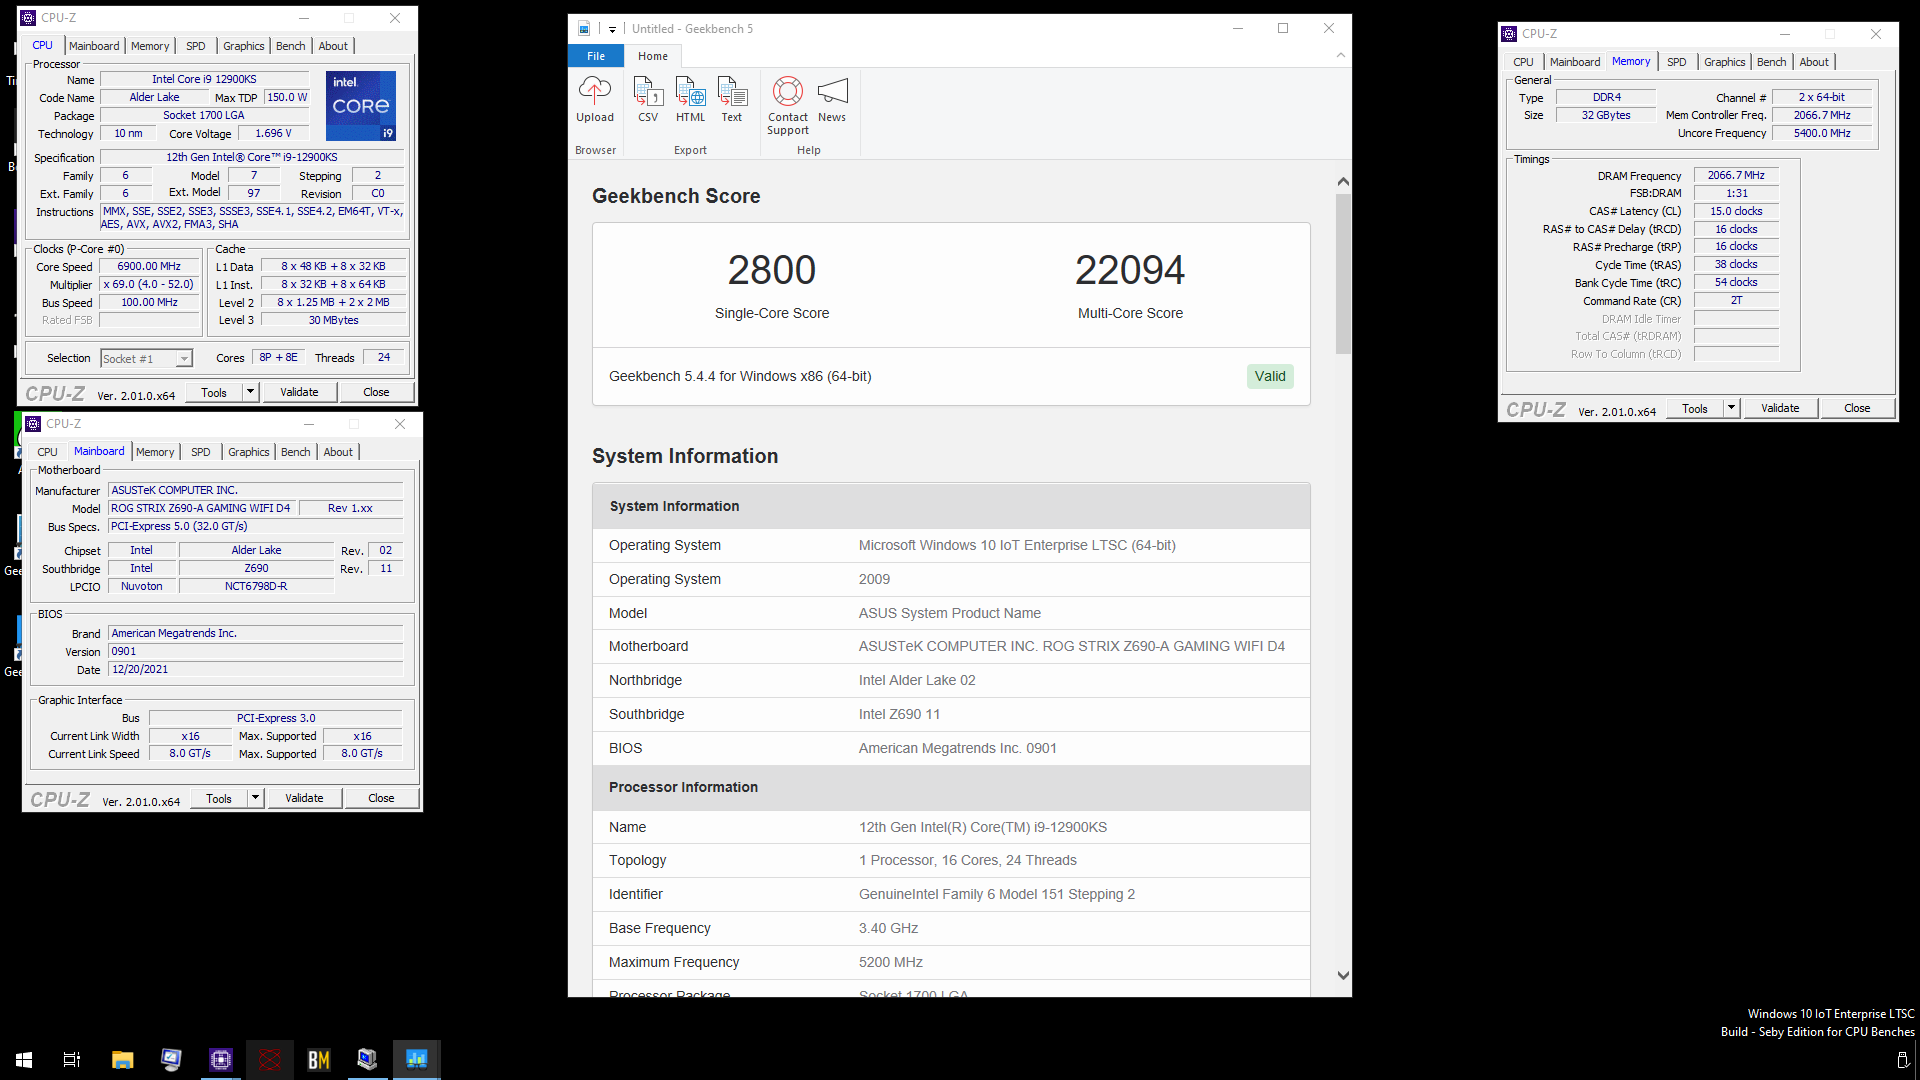Export results as HTML
The image size is (1920, 1080).
[690, 99]
